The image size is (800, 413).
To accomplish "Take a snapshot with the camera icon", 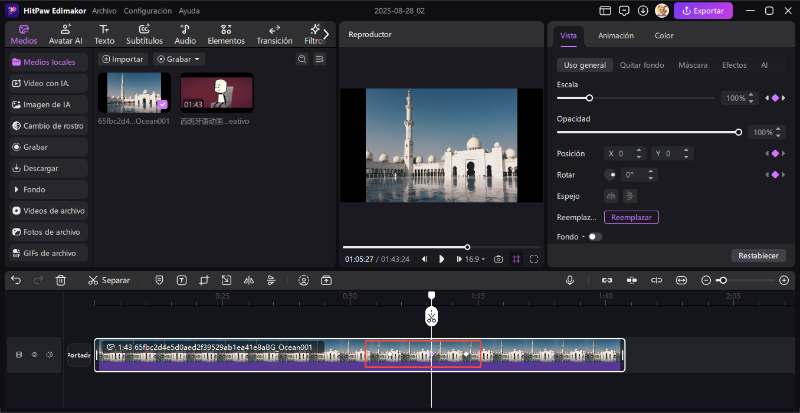I will pyautogui.click(x=498, y=259).
